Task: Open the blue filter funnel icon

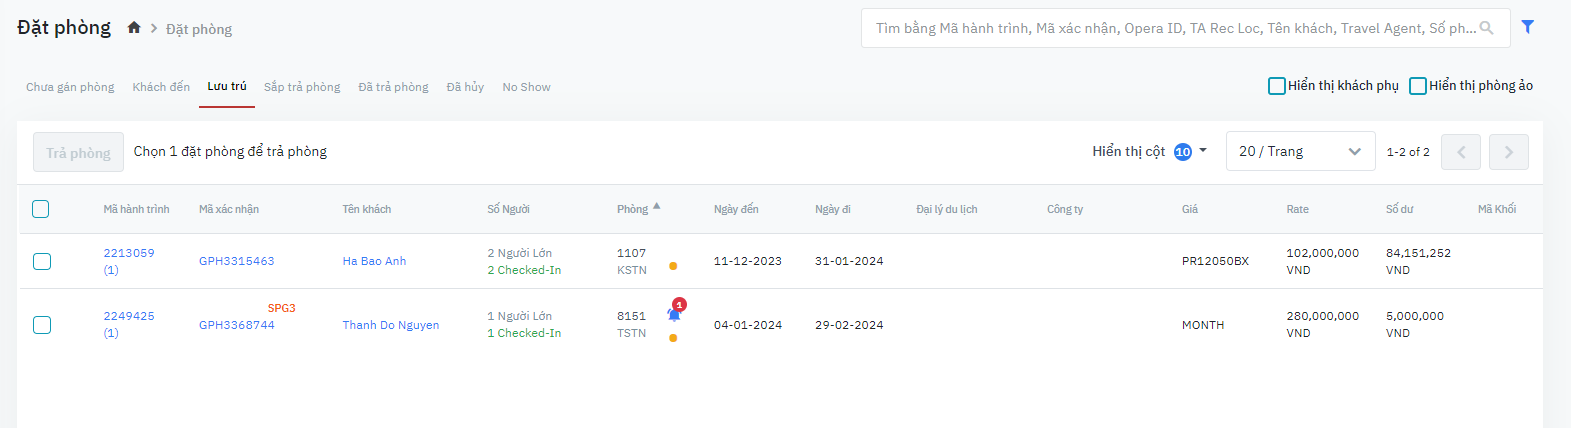Action: coord(1528,27)
